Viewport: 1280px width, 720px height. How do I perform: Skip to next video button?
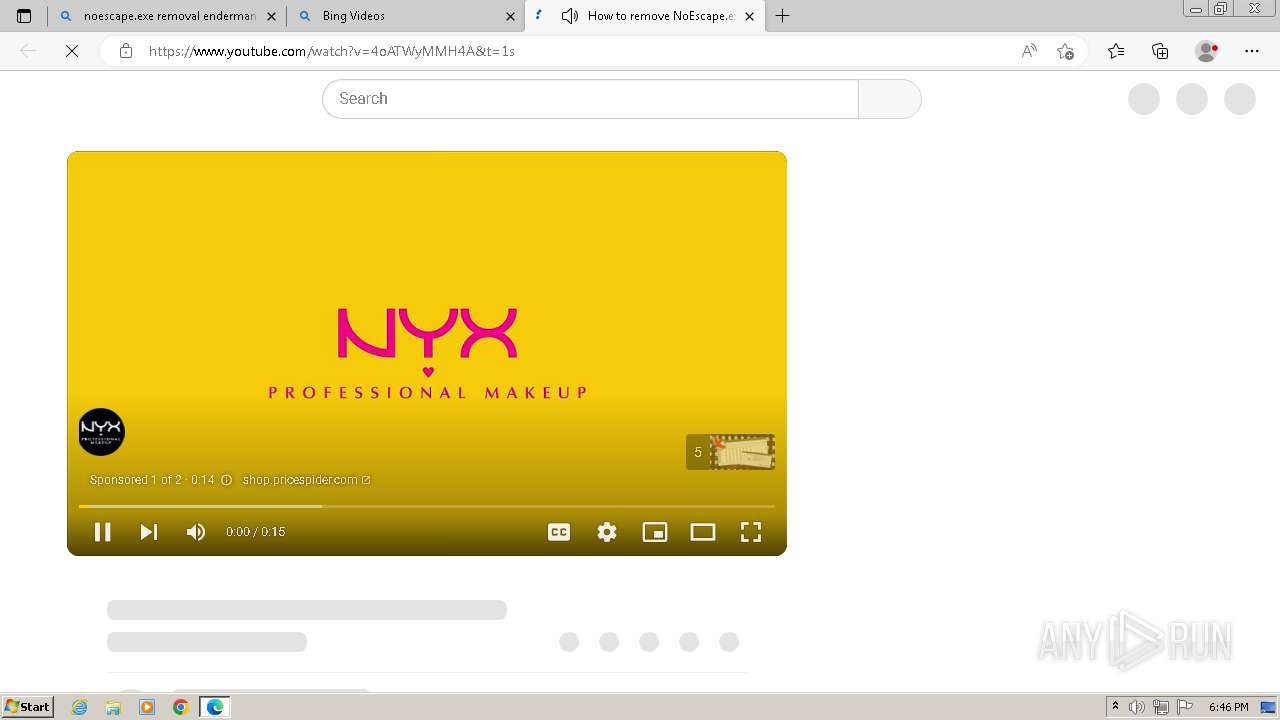pos(149,532)
